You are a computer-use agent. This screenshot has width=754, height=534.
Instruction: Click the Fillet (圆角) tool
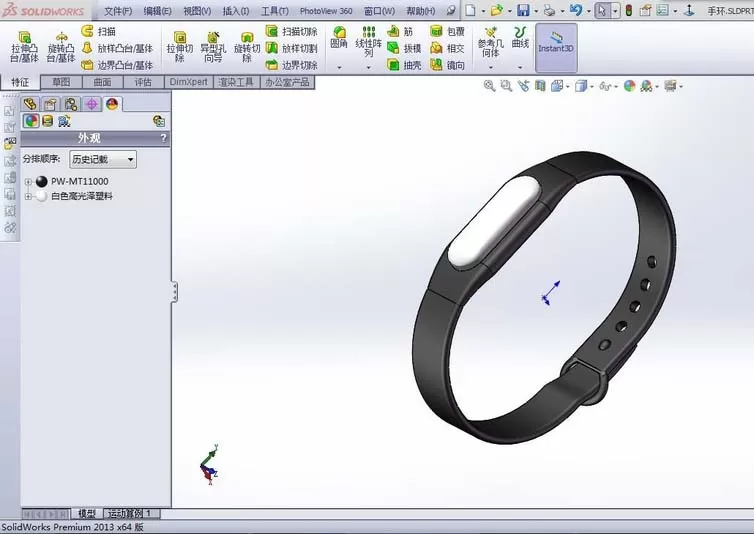tap(339, 38)
